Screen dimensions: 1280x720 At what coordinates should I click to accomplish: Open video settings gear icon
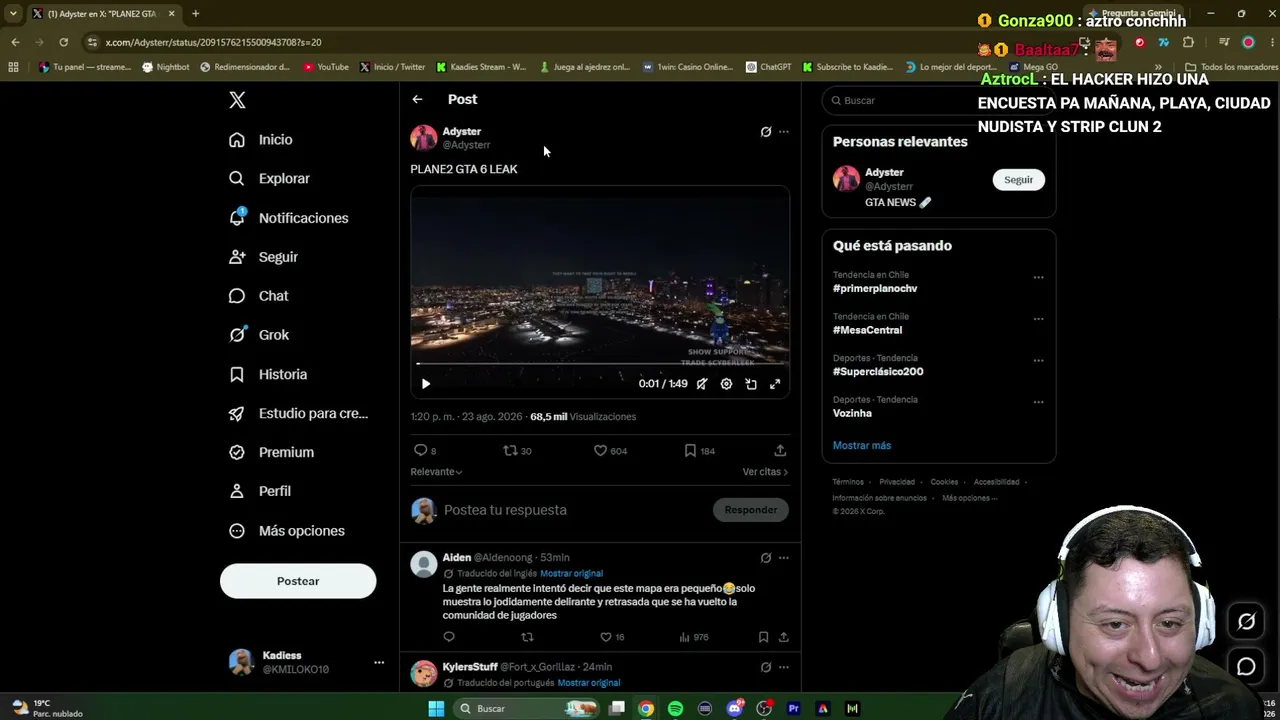click(726, 384)
